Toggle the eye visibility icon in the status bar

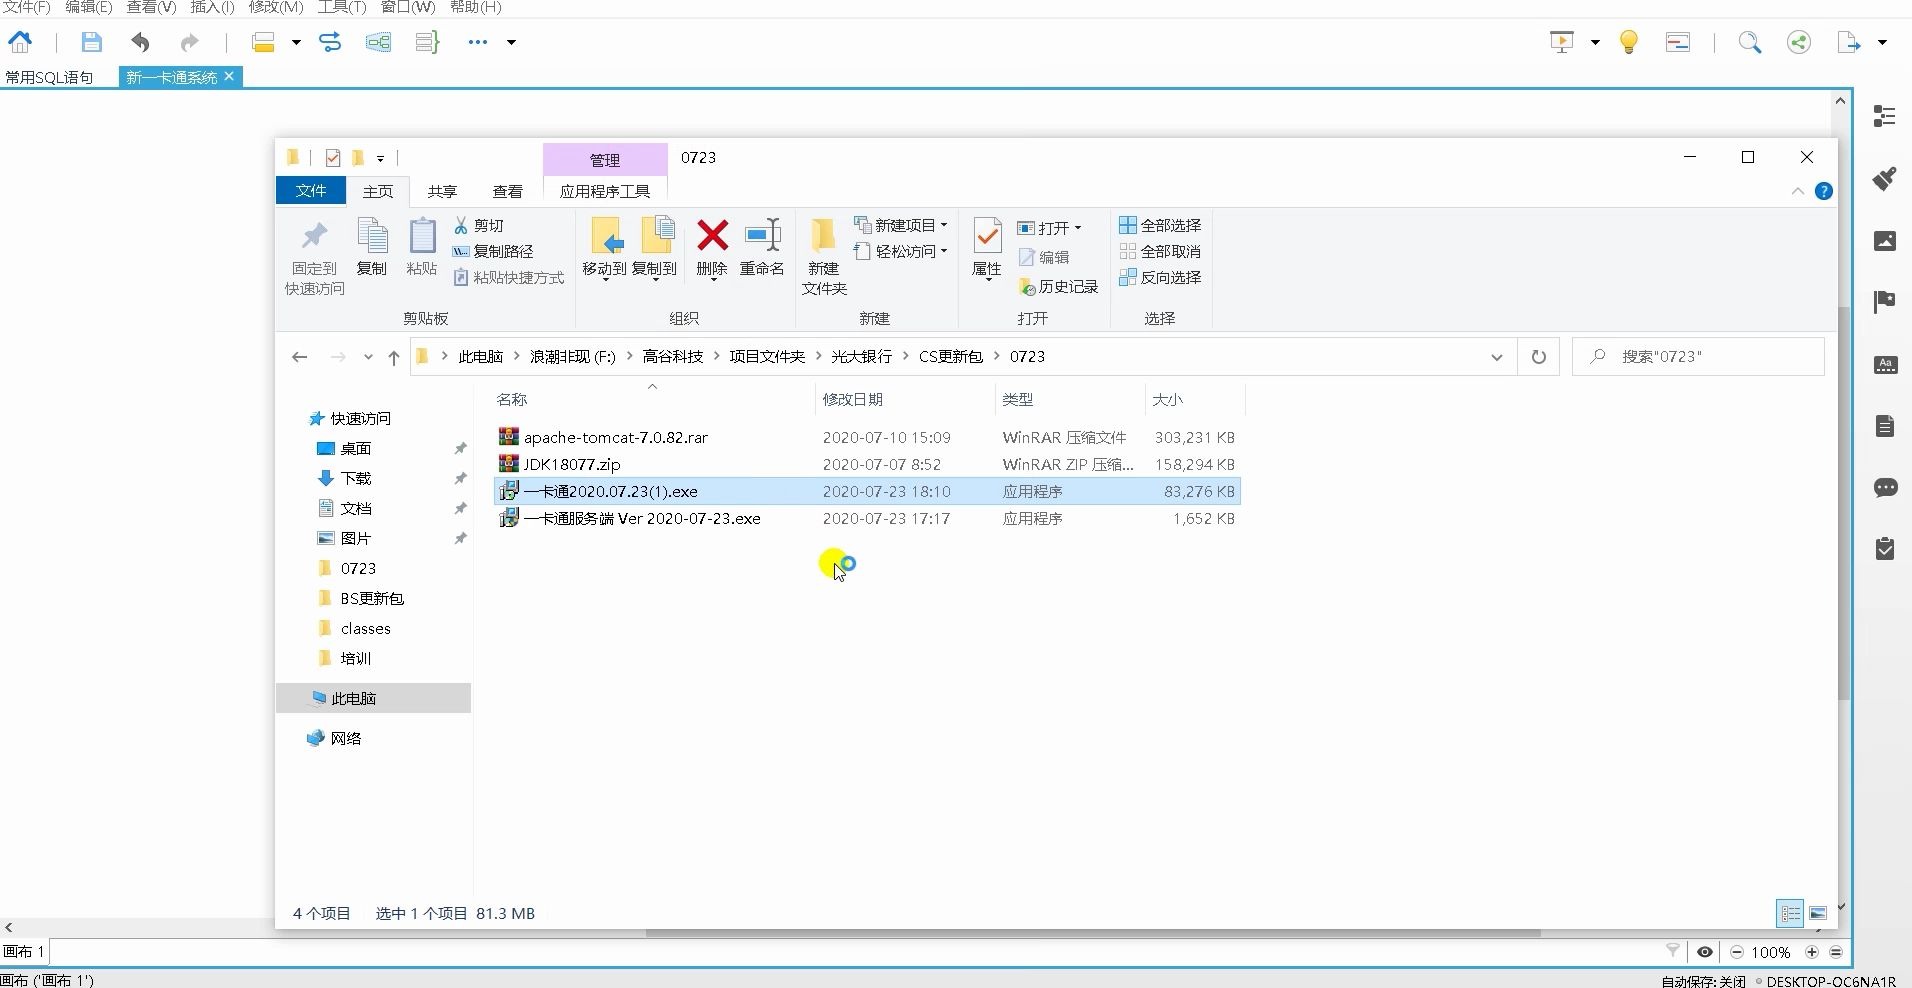click(x=1705, y=952)
